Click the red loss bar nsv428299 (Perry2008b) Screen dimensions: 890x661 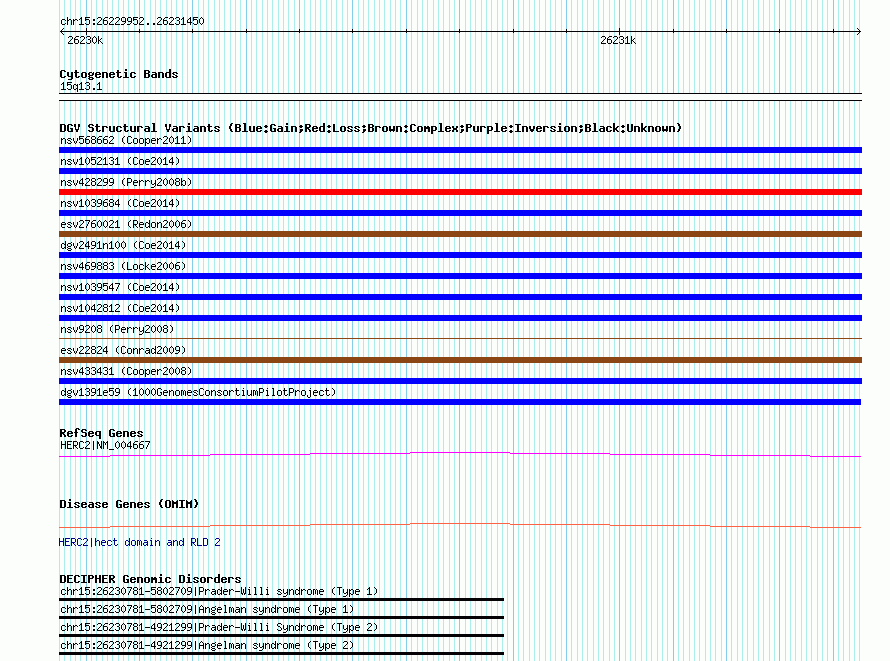(460, 192)
